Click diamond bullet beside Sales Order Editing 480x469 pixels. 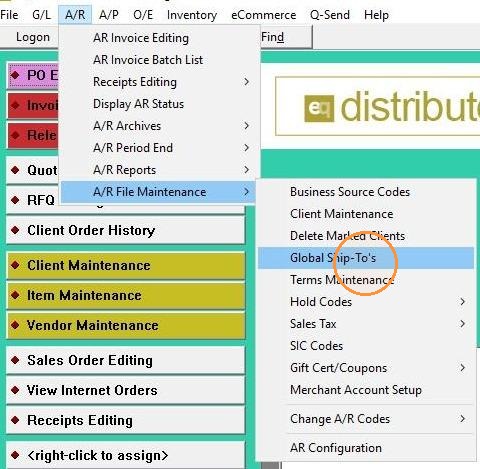click(15, 360)
